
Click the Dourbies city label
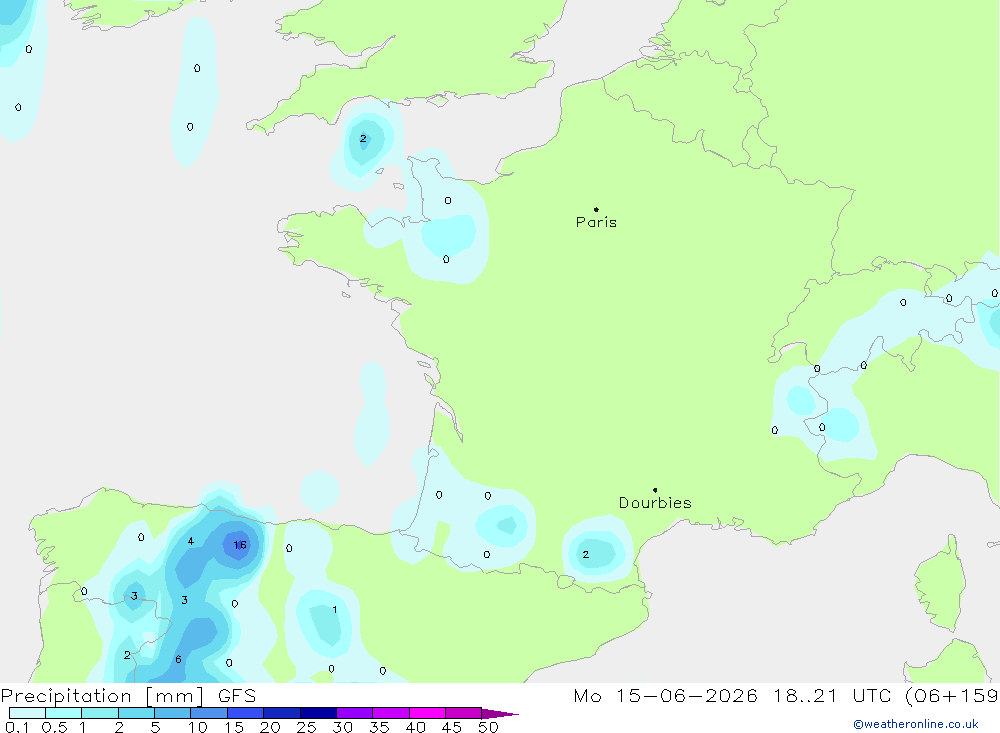(655, 503)
